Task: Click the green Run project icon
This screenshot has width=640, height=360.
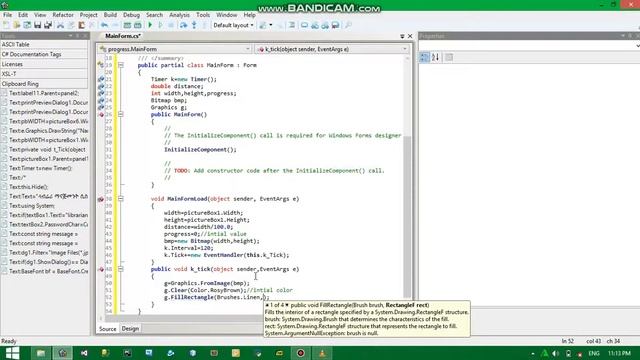Action: click(x=150, y=25)
